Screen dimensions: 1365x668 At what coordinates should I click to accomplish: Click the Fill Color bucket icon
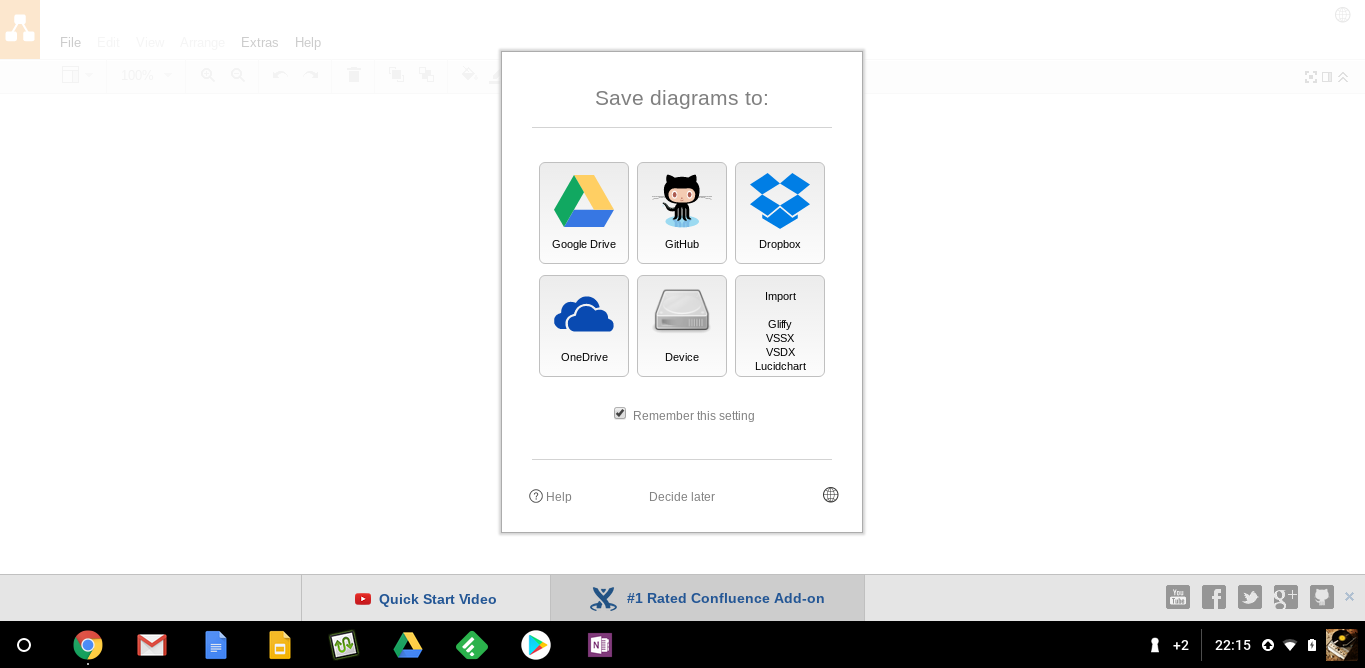tap(469, 75)
